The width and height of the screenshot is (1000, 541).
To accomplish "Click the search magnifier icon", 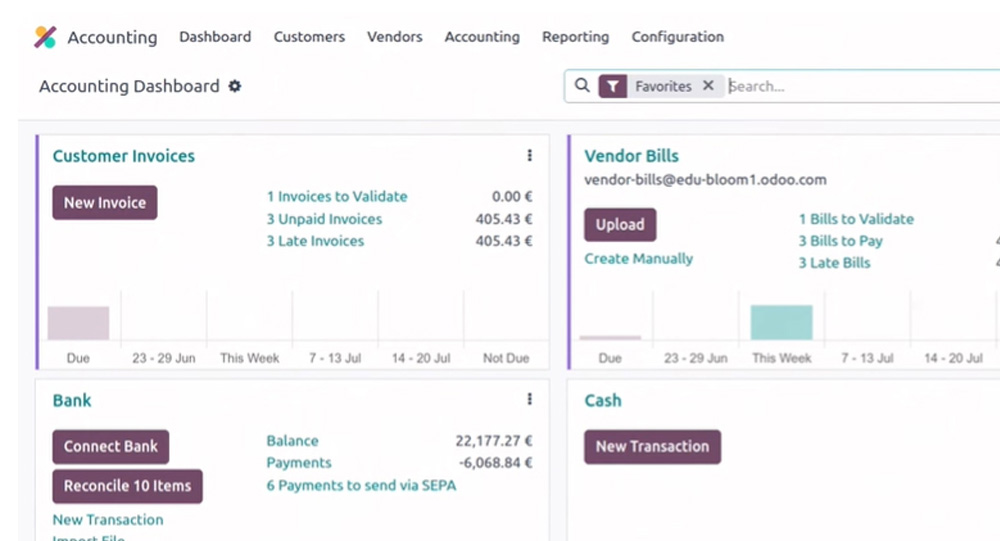I will point(582,86).
